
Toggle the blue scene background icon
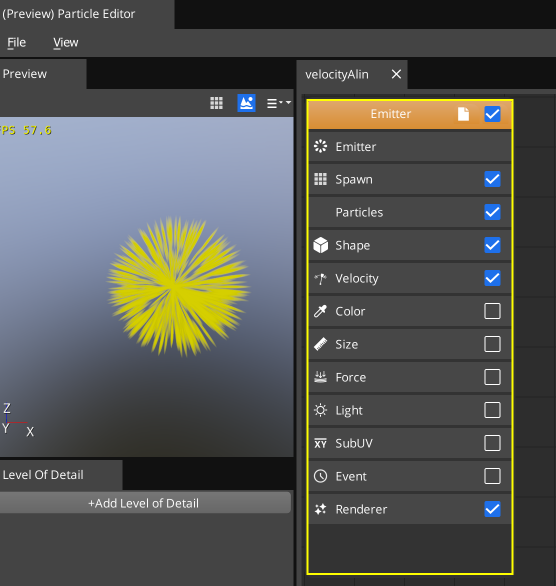pos(246,103)
